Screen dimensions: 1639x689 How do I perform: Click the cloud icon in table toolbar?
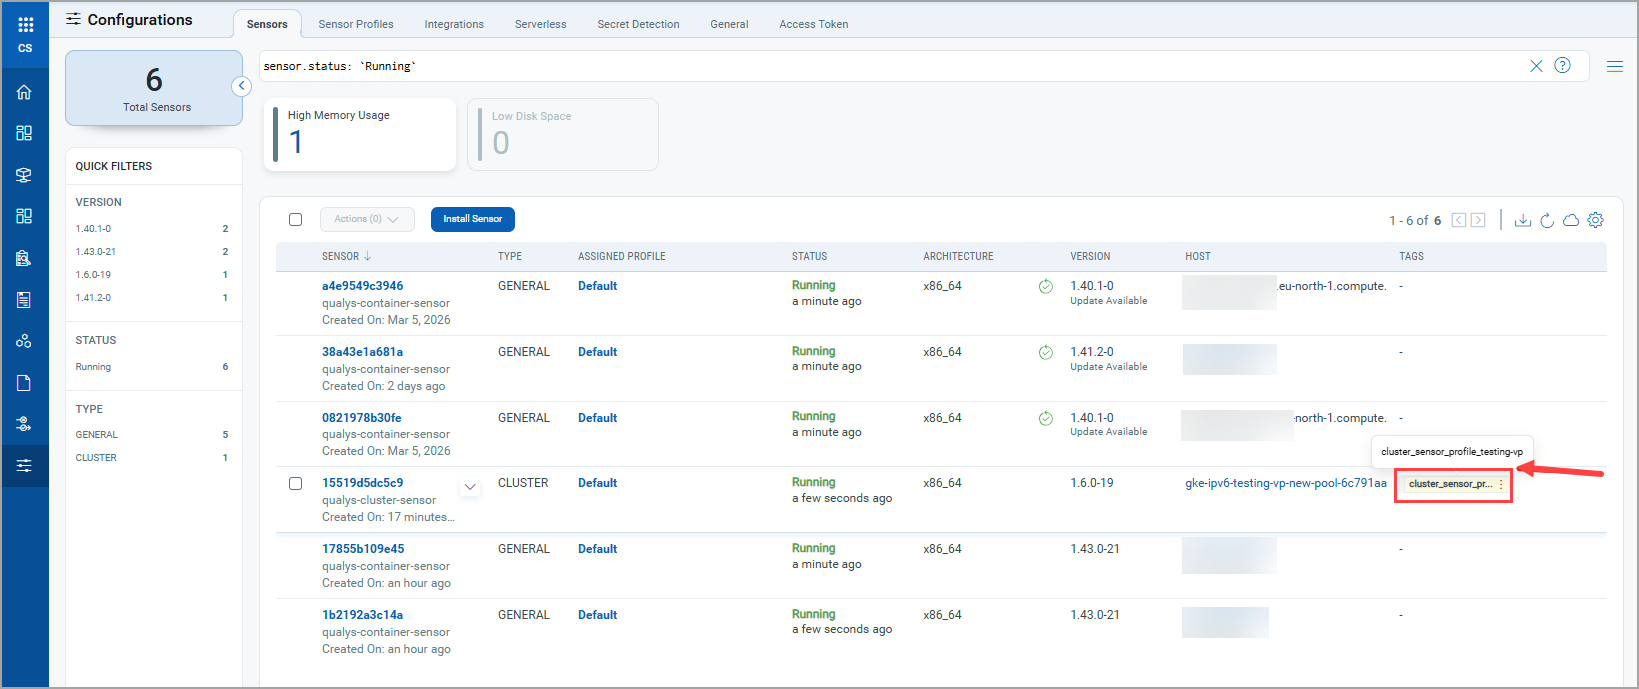coord(1571,220)
